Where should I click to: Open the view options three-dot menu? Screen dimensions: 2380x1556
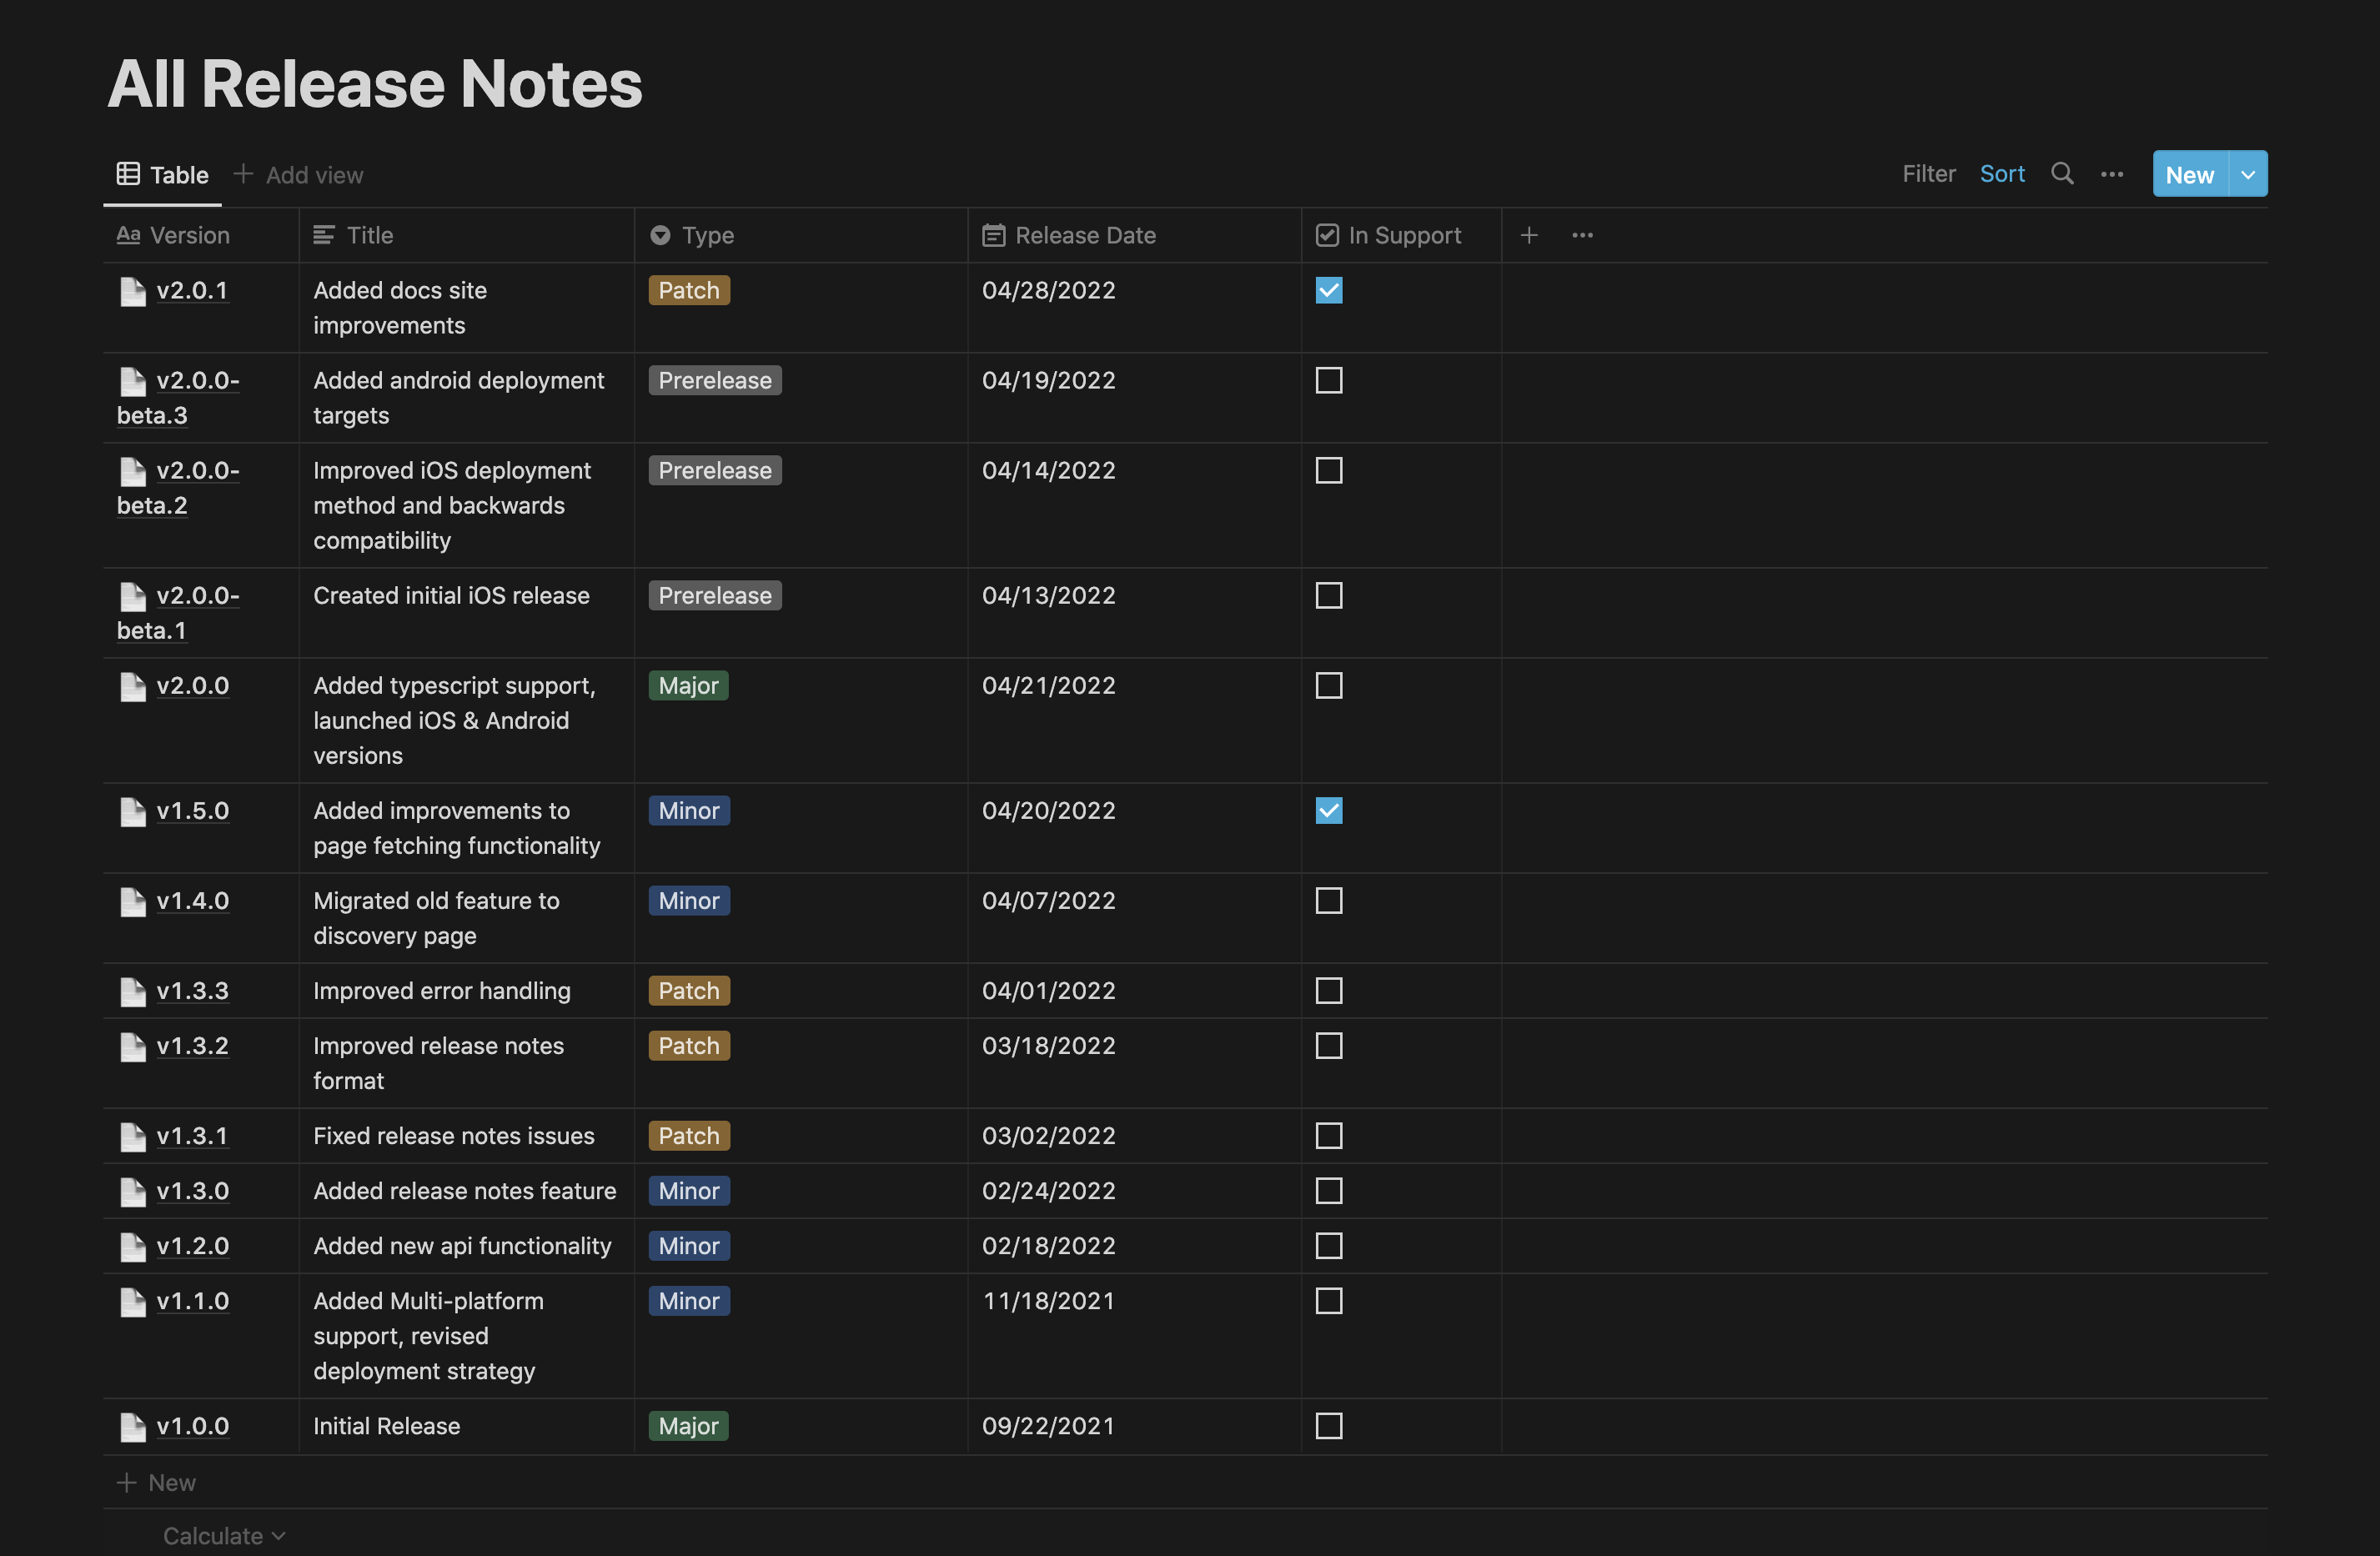(x=2111, y=174)
